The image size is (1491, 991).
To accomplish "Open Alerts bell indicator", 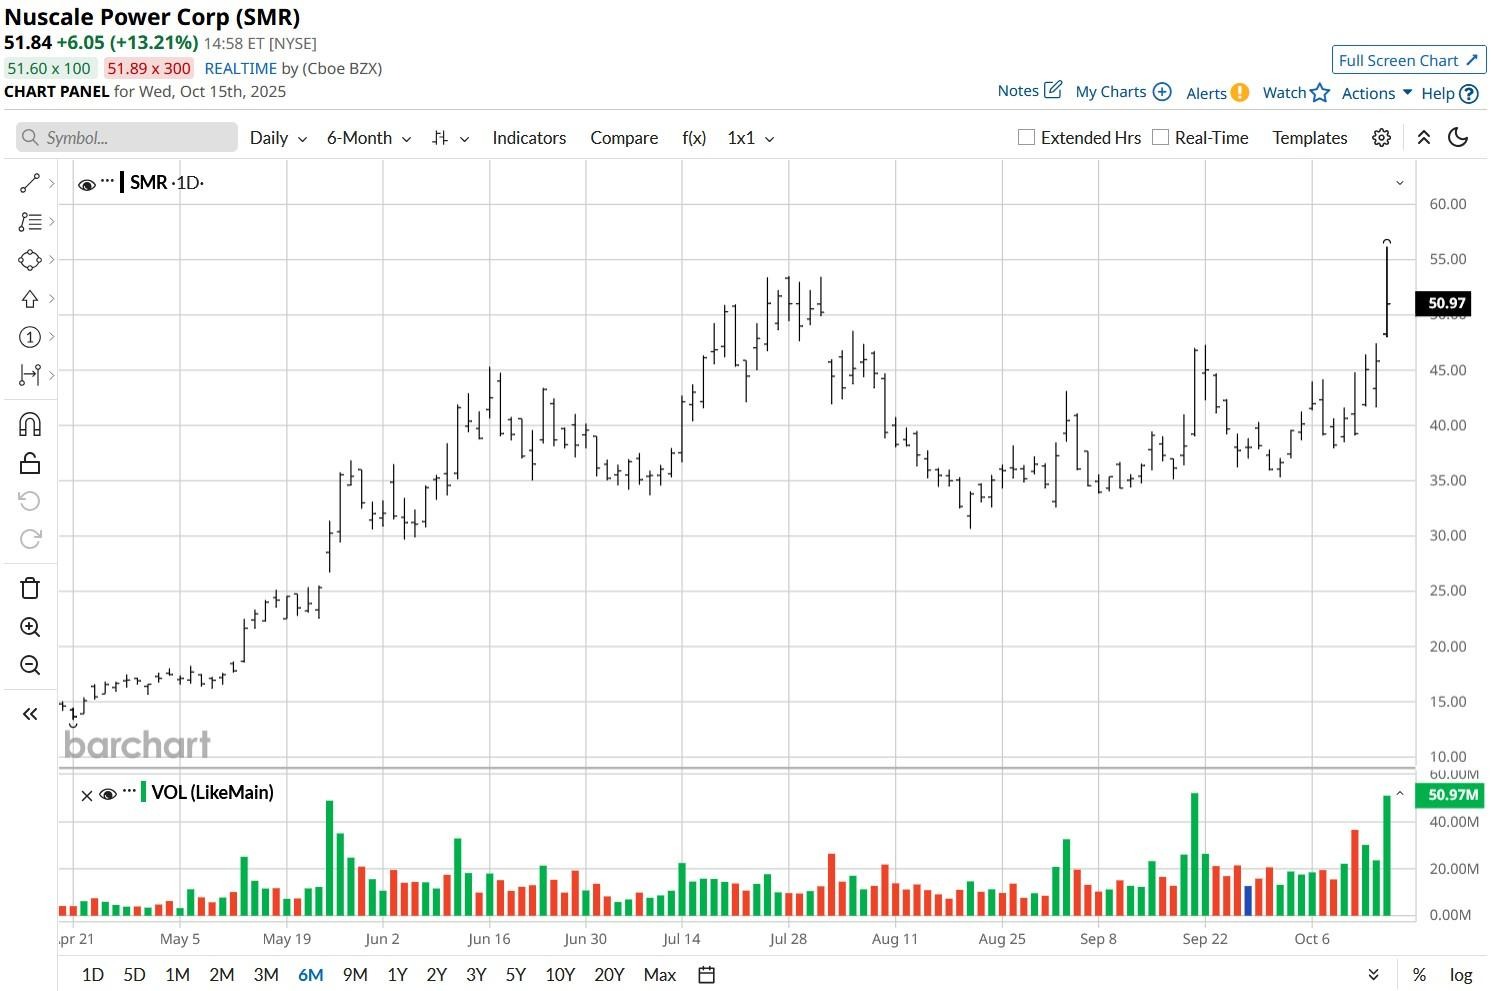I will point(1240,93).
